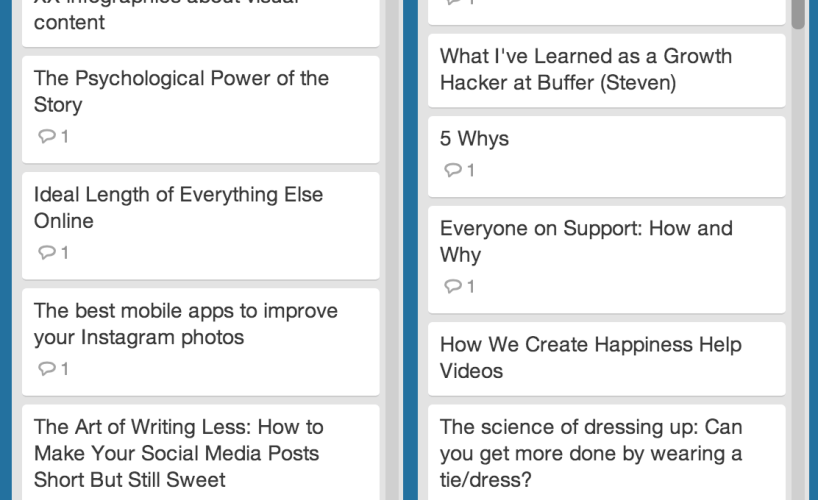Open The science of dressing up card
The image size is (818, 500).
pos(607,453)
